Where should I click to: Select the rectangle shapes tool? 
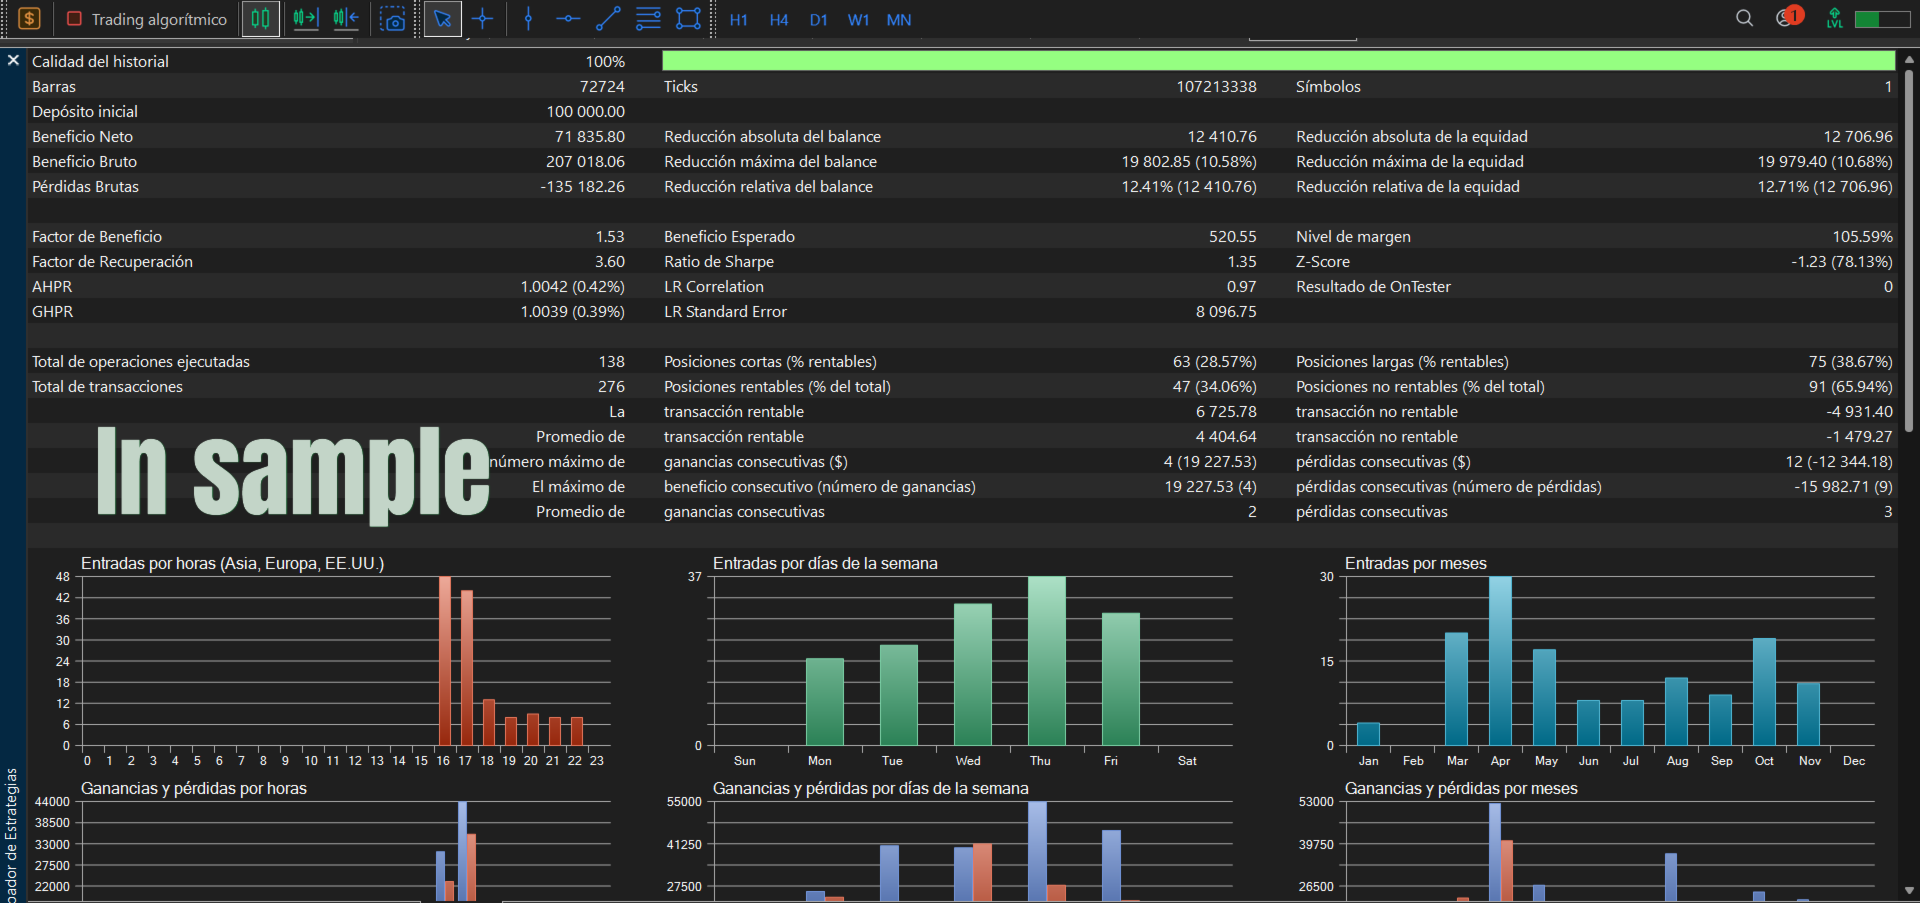[x=688, y=19]
